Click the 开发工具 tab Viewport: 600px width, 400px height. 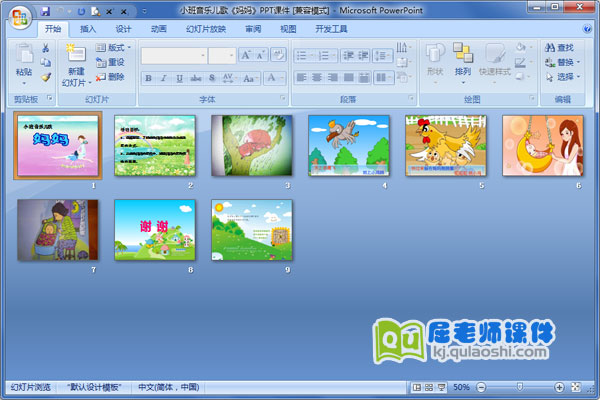(331, 29)
